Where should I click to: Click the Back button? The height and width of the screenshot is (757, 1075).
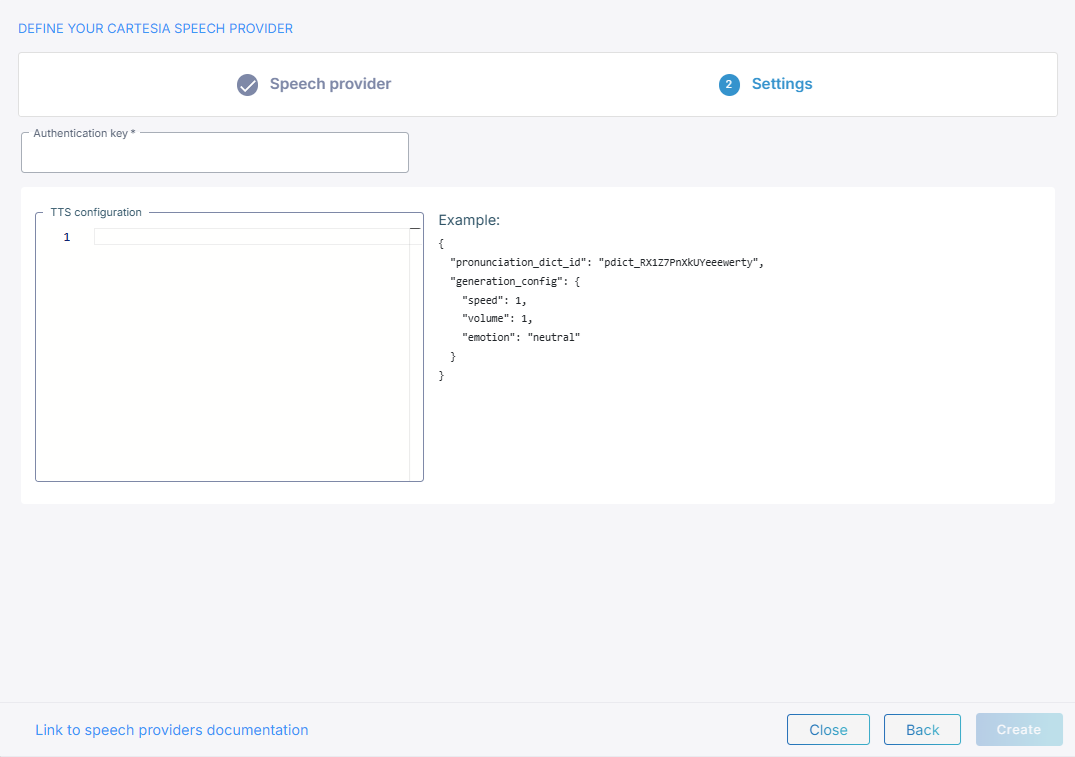(922, 730)
